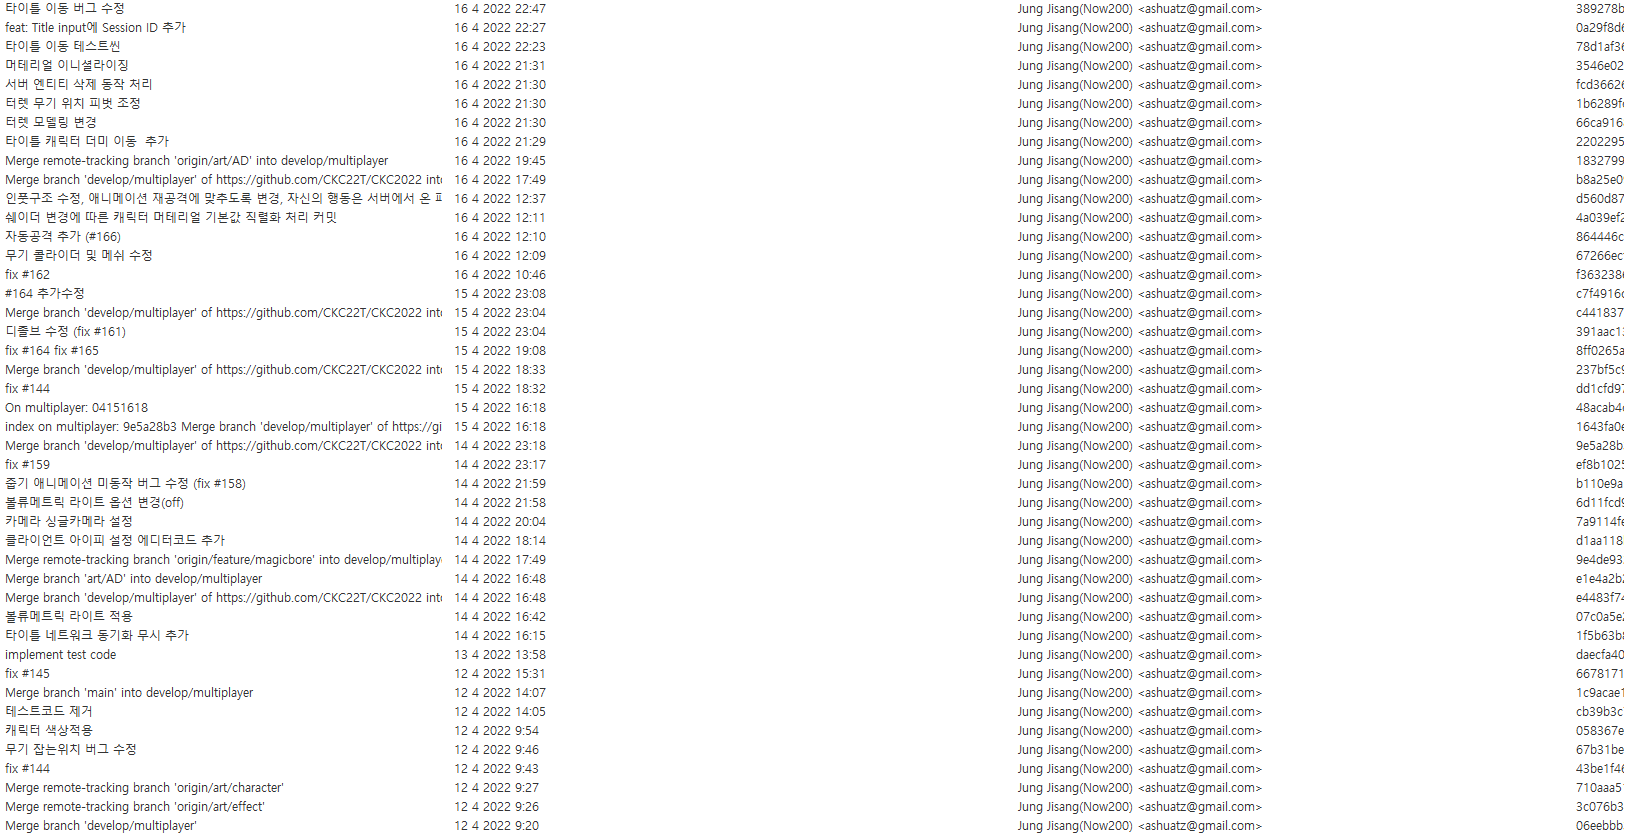This screenshot has height=837, width=1626.
Task: Click the date '13 4 2022 13:58'
Action: pyautogui.click(x=500, y=655)
